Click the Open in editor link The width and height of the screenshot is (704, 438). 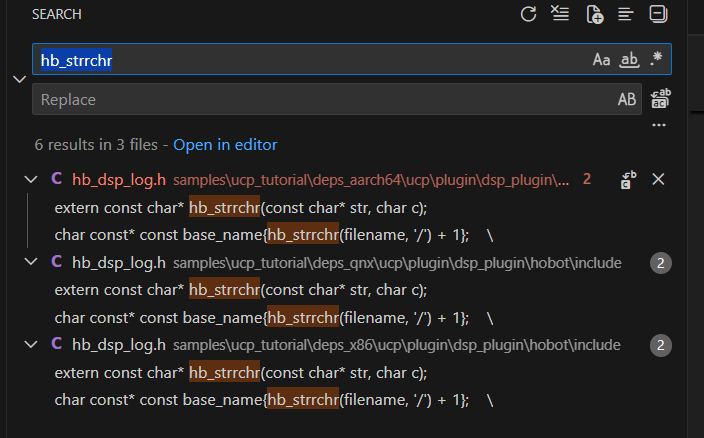(x=225, y=145)
